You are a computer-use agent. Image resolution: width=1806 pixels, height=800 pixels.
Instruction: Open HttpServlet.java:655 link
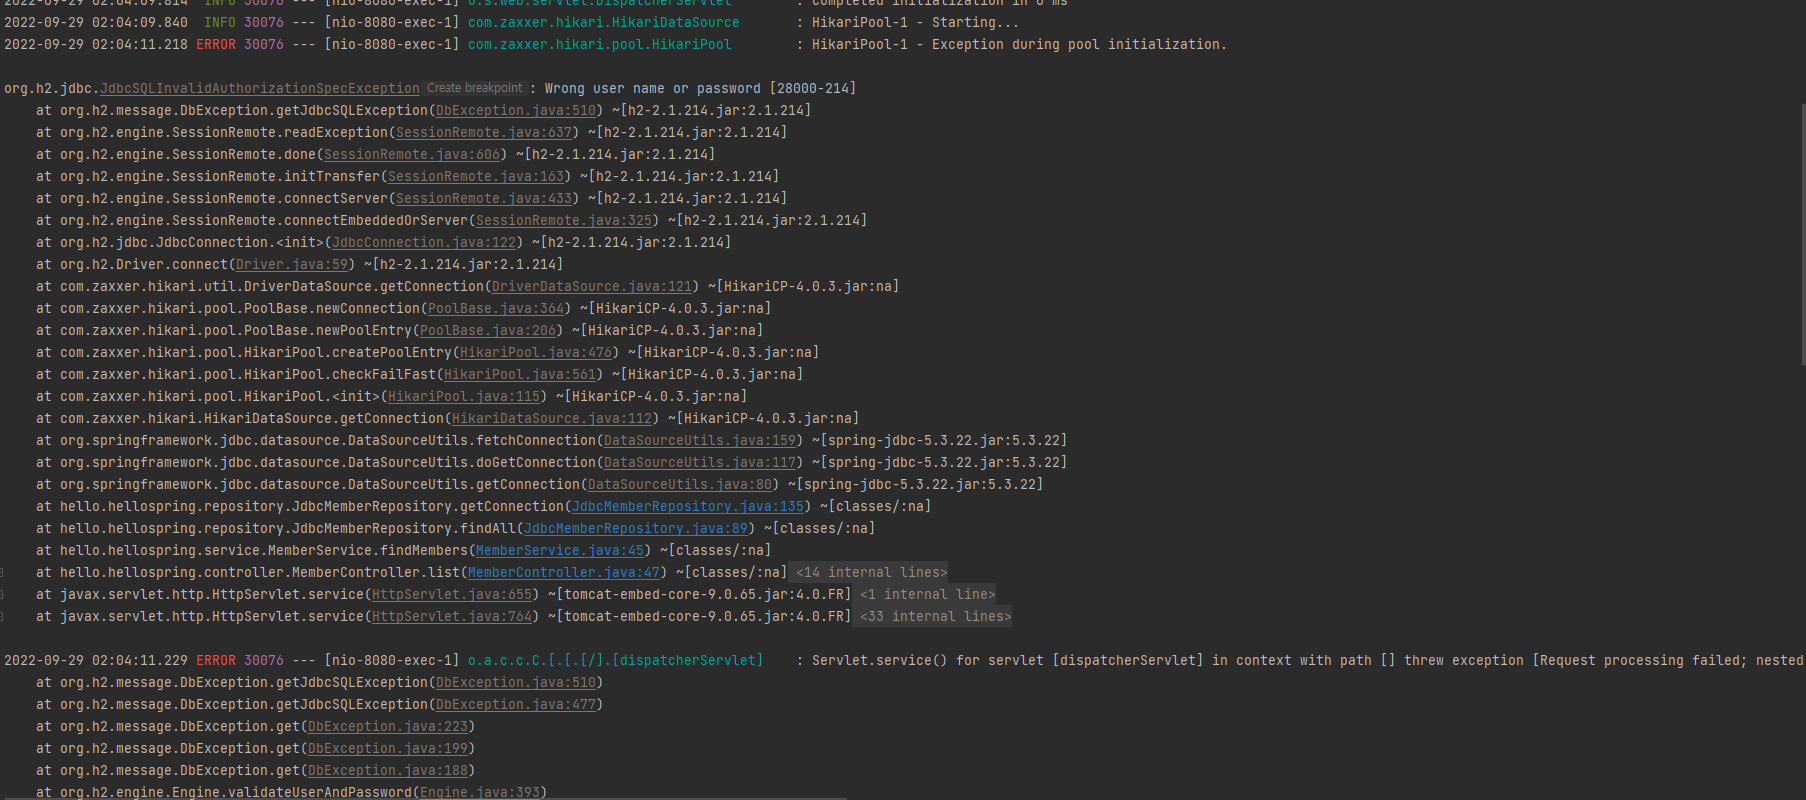coord(452,594)
